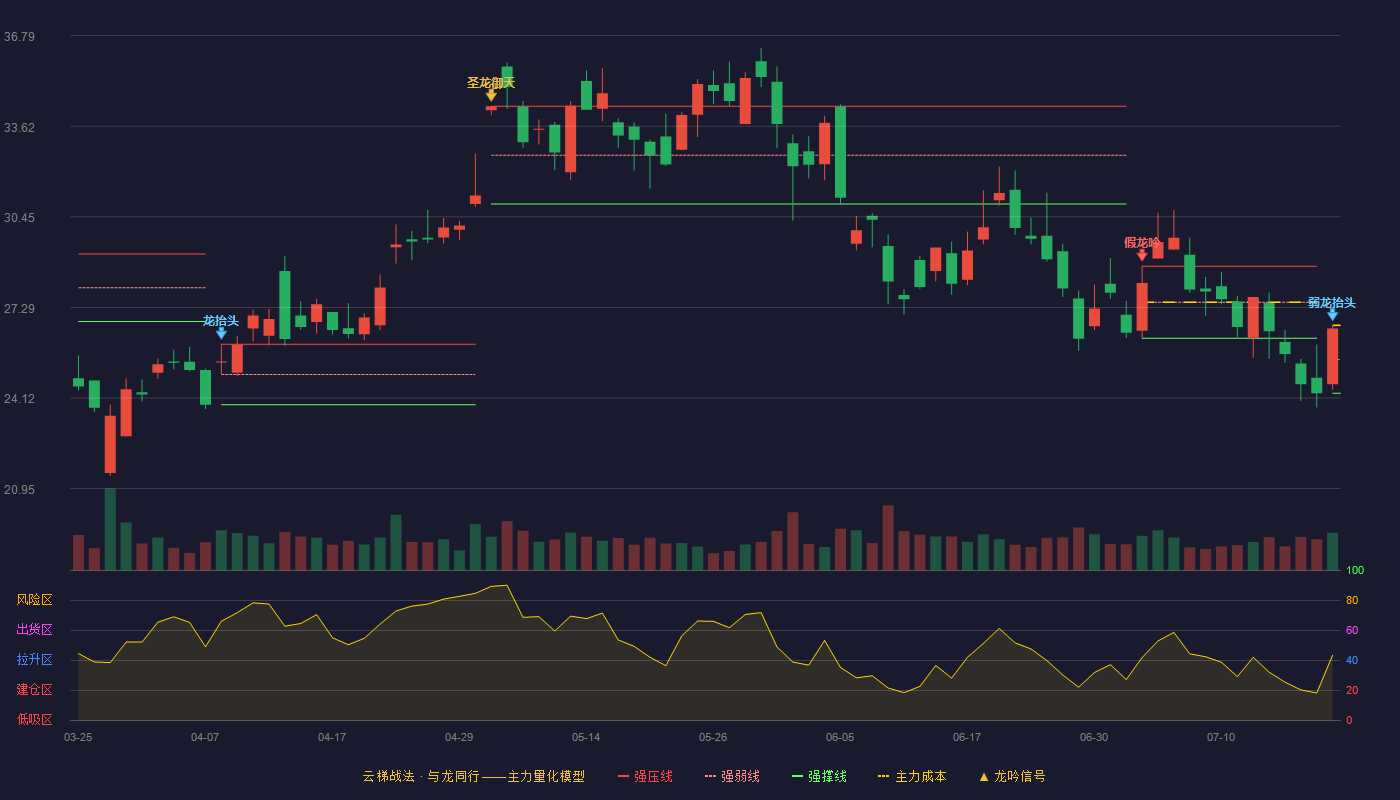Toggle the 主力成本 legend entry
The width and height of the screenshot is (1400, 800).
coord(912,776)
